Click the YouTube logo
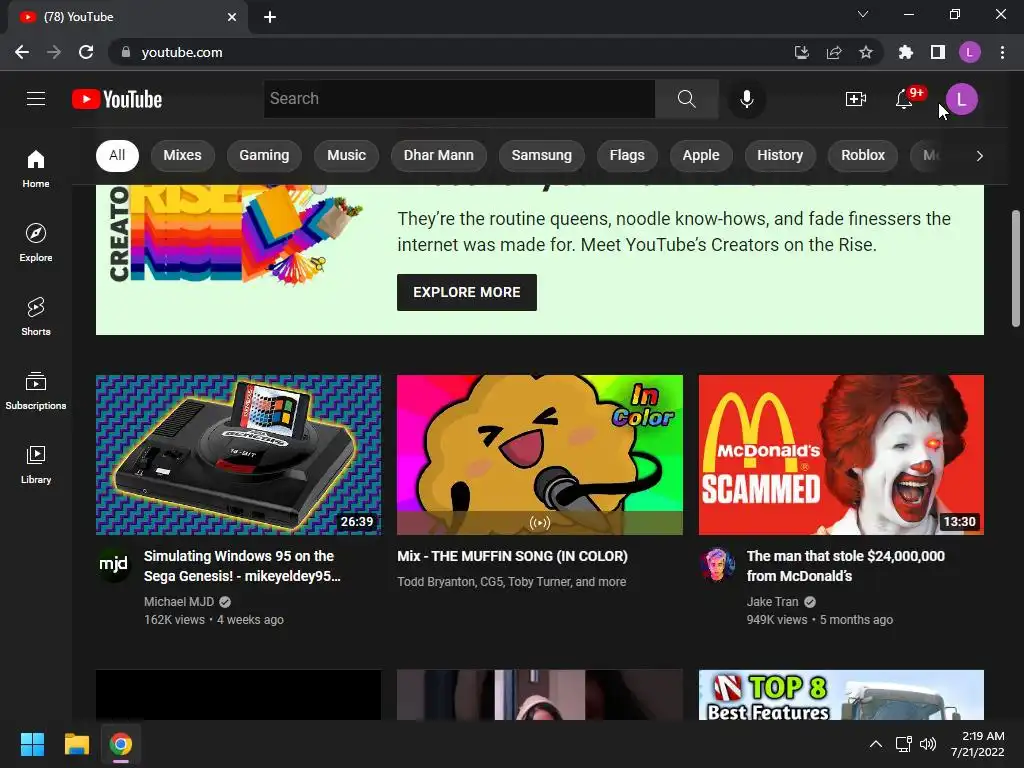 click(117, 99)
